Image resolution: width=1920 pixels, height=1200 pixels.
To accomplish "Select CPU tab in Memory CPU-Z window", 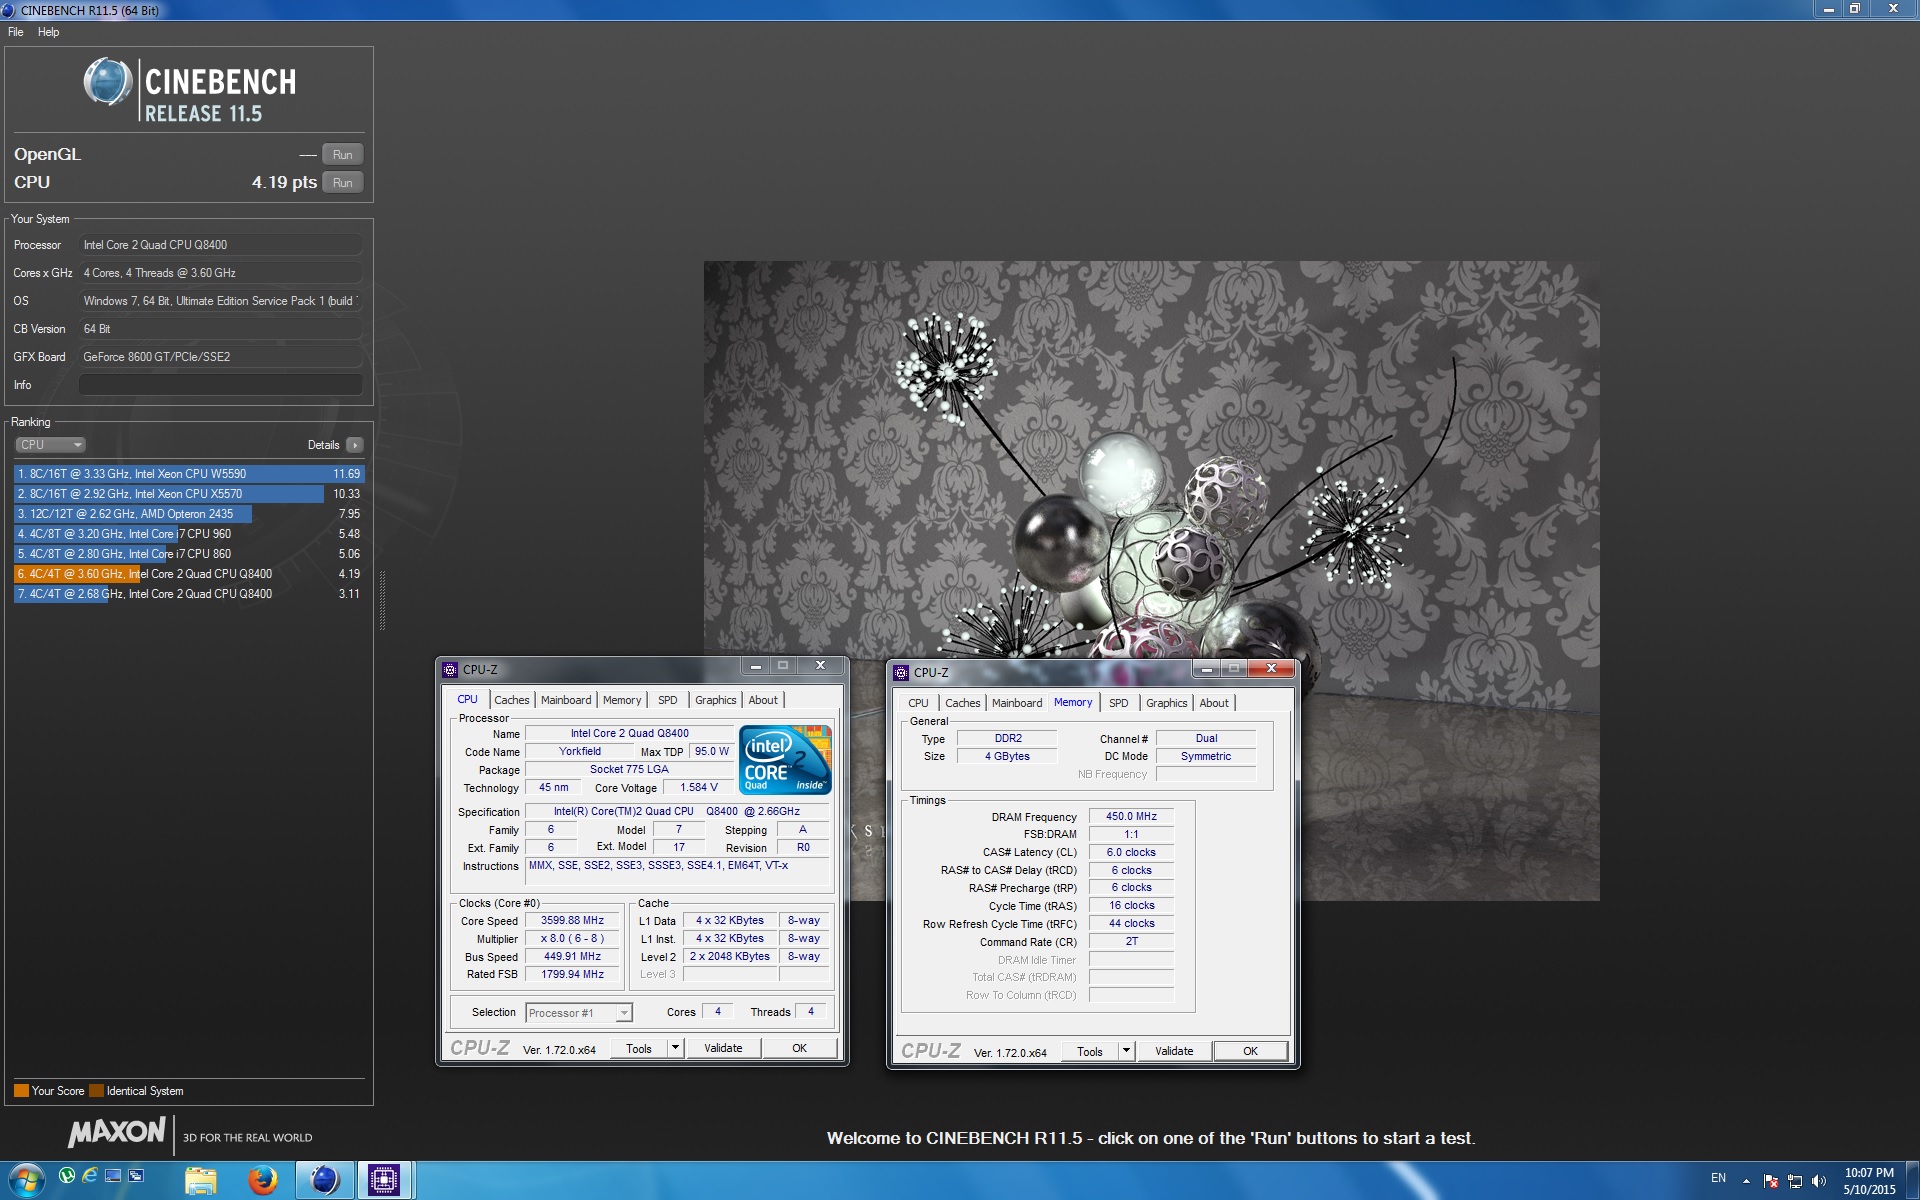I will pyautogui.click(x=918, y=703).
